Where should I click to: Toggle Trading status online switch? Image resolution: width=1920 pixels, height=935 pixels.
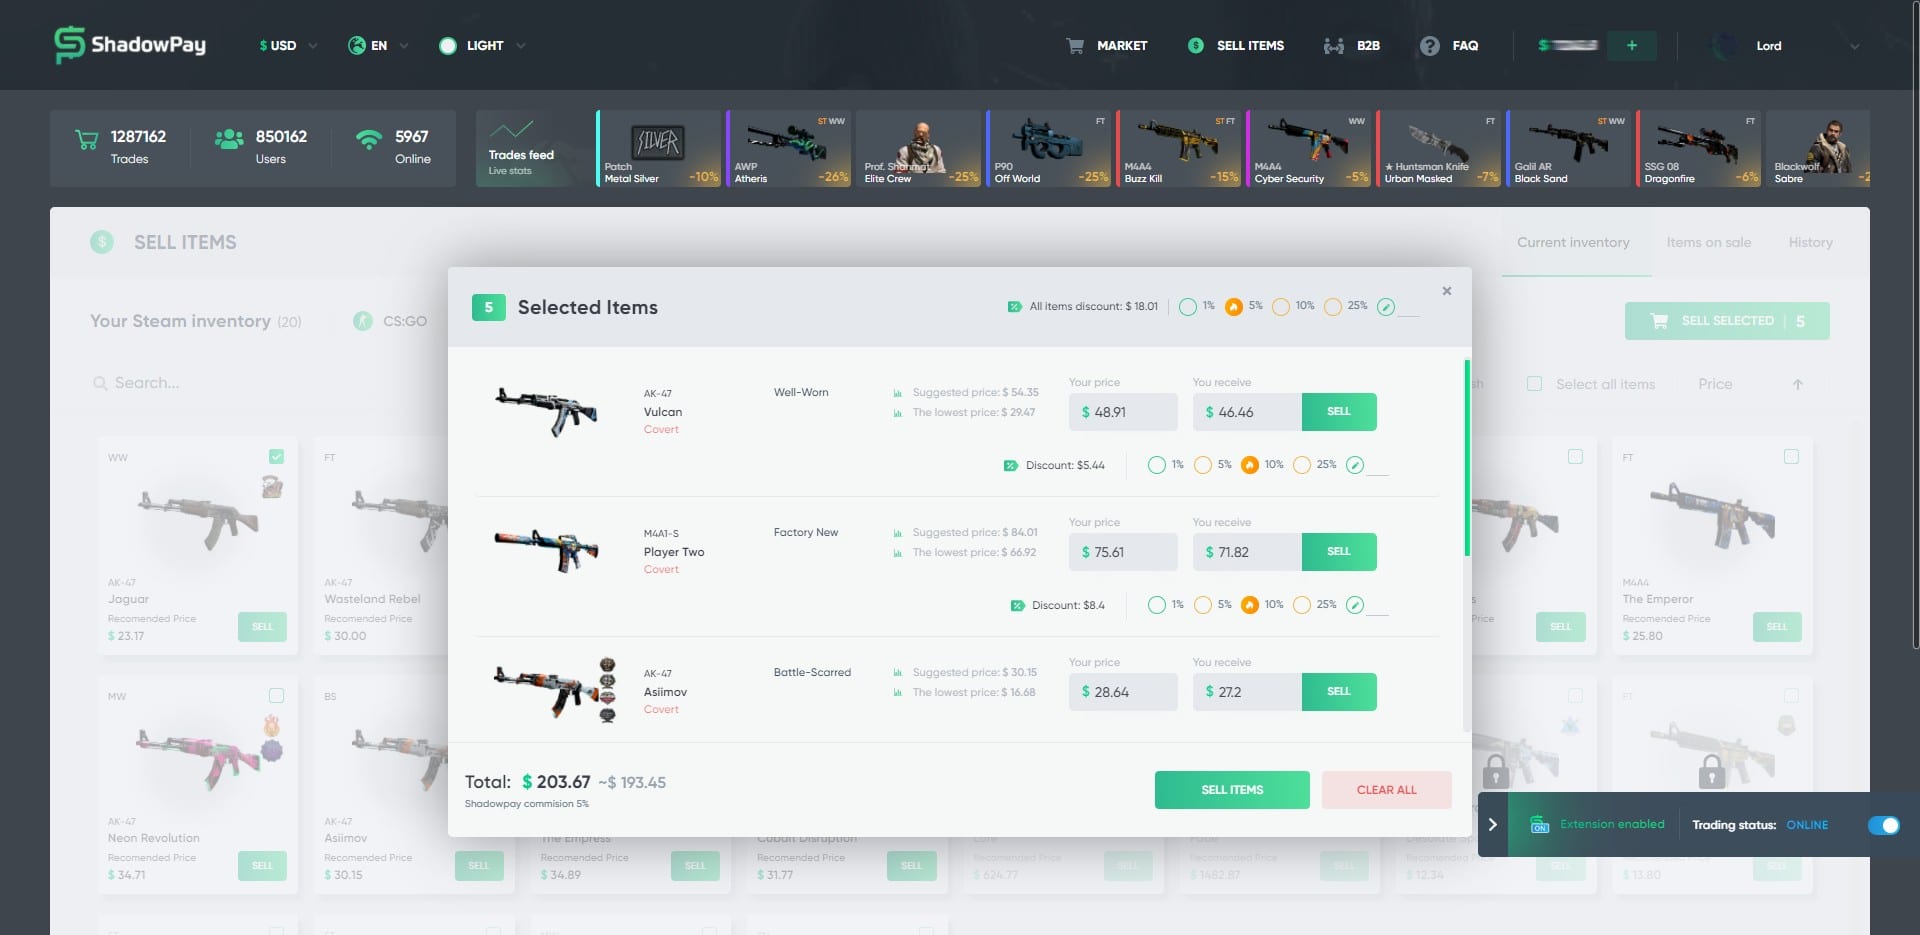tap(1884, 825)
